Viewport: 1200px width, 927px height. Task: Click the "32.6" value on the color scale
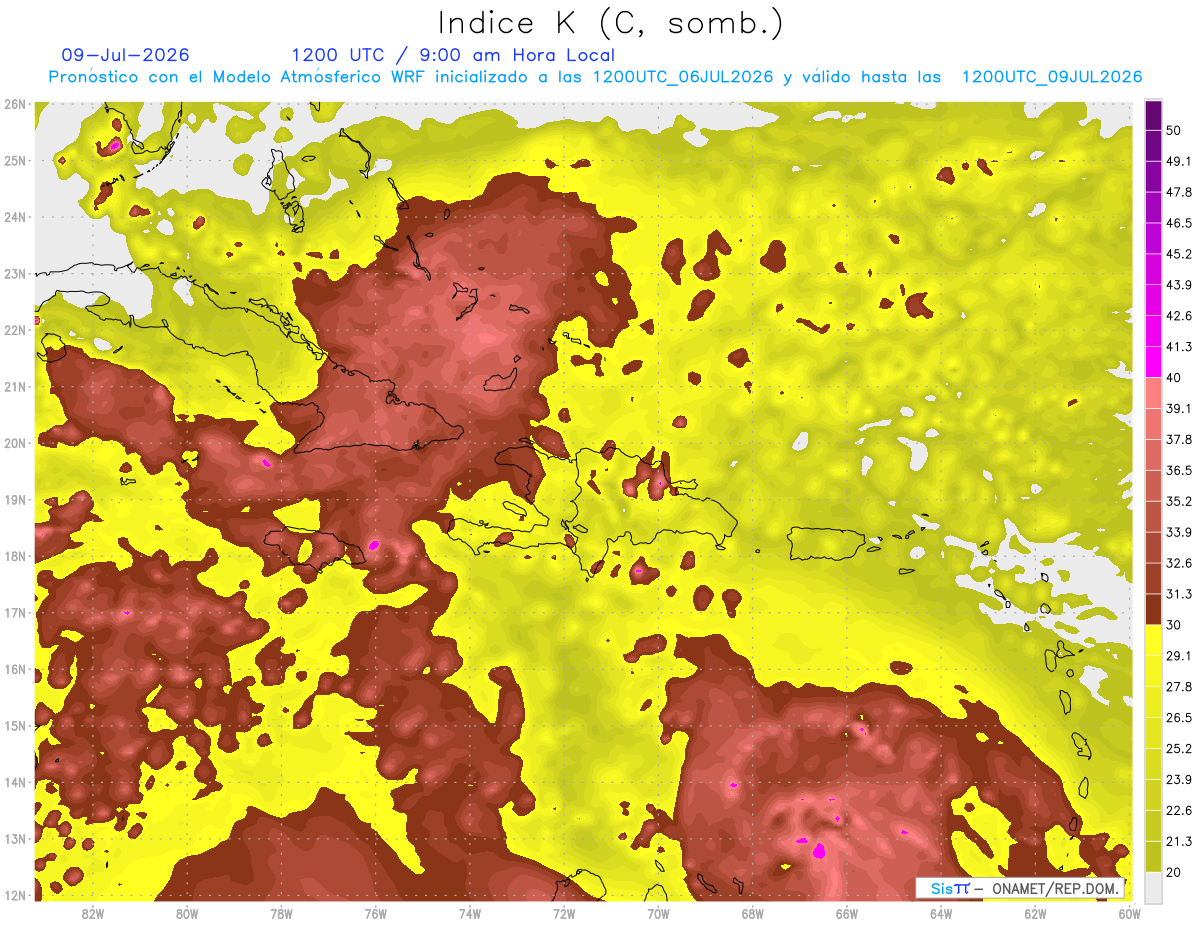click(1179, 563)
